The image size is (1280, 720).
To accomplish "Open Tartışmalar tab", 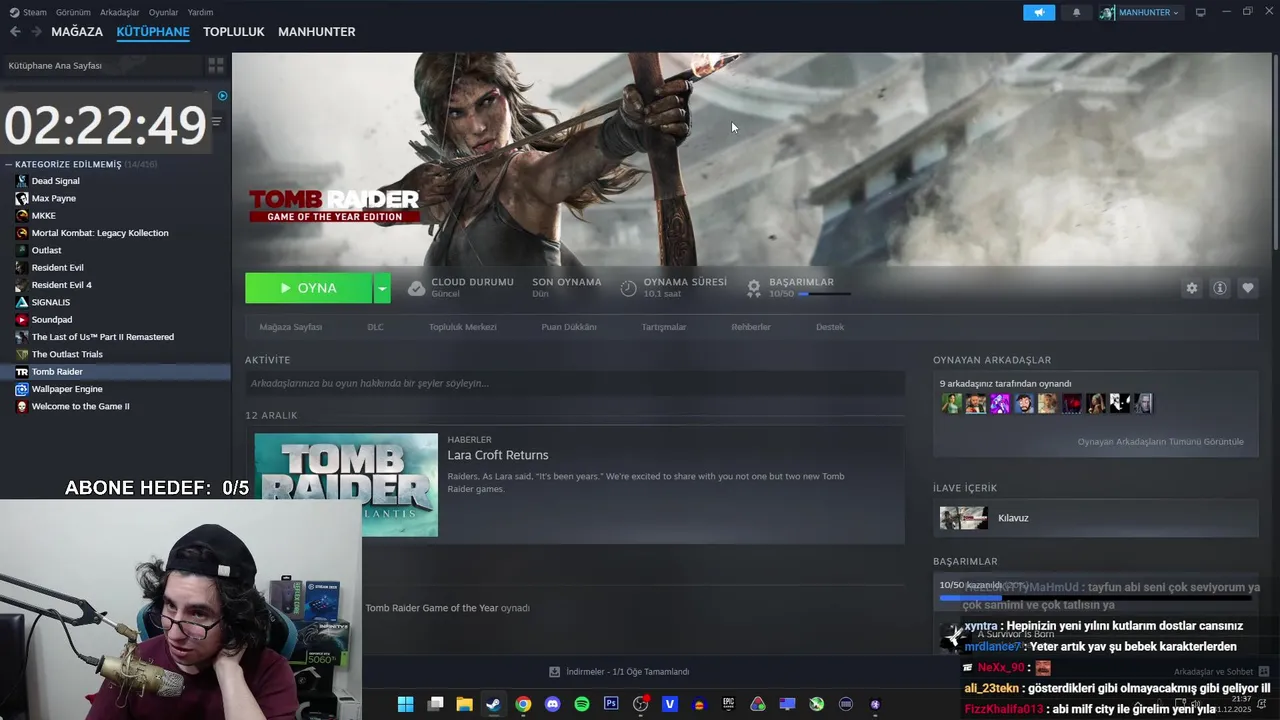I will click(664, 327).
